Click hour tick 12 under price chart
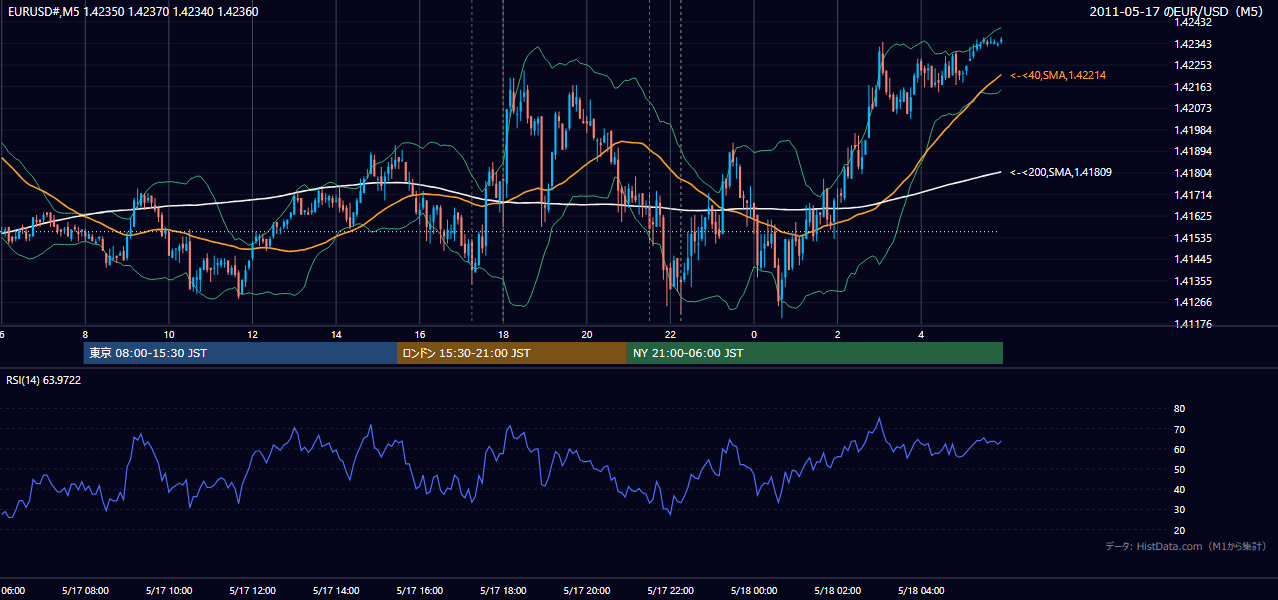1278x600 pixels. [252, 334]
